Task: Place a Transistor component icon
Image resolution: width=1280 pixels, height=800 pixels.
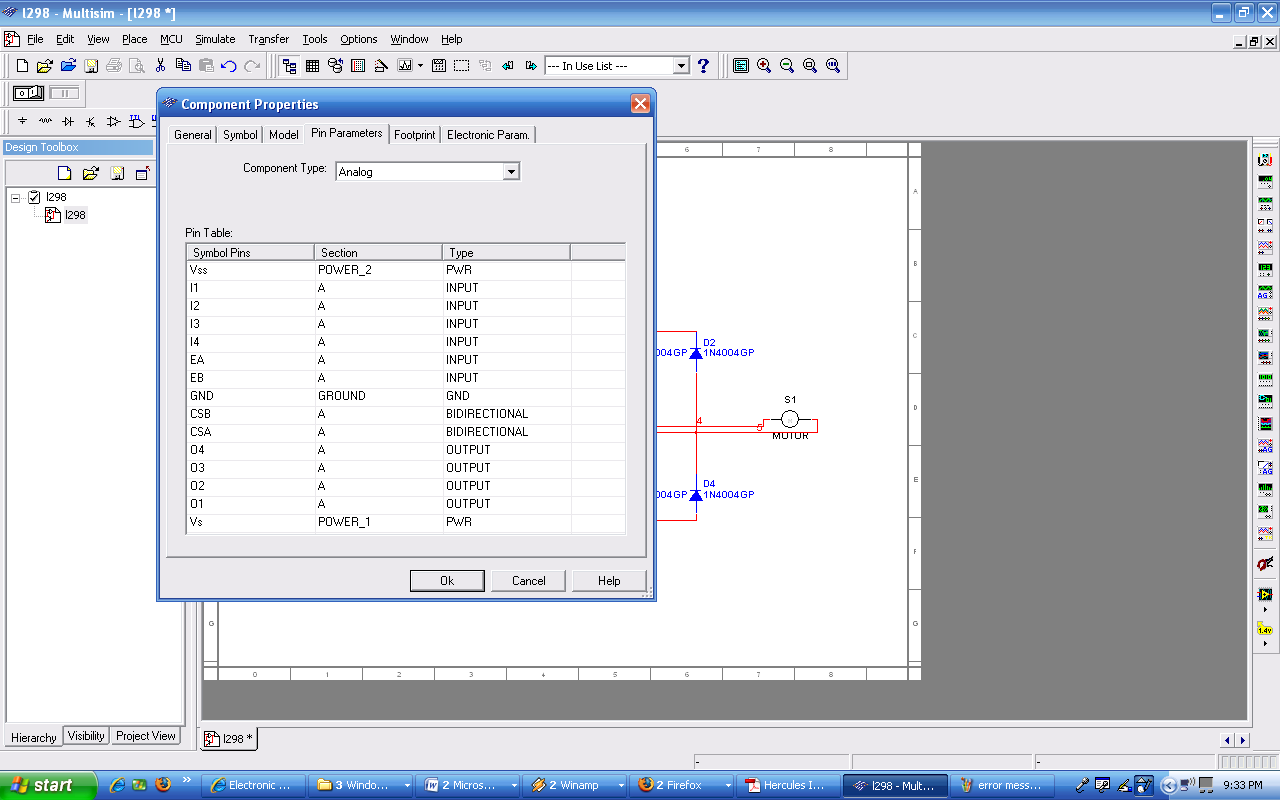Action: (91, 121)
